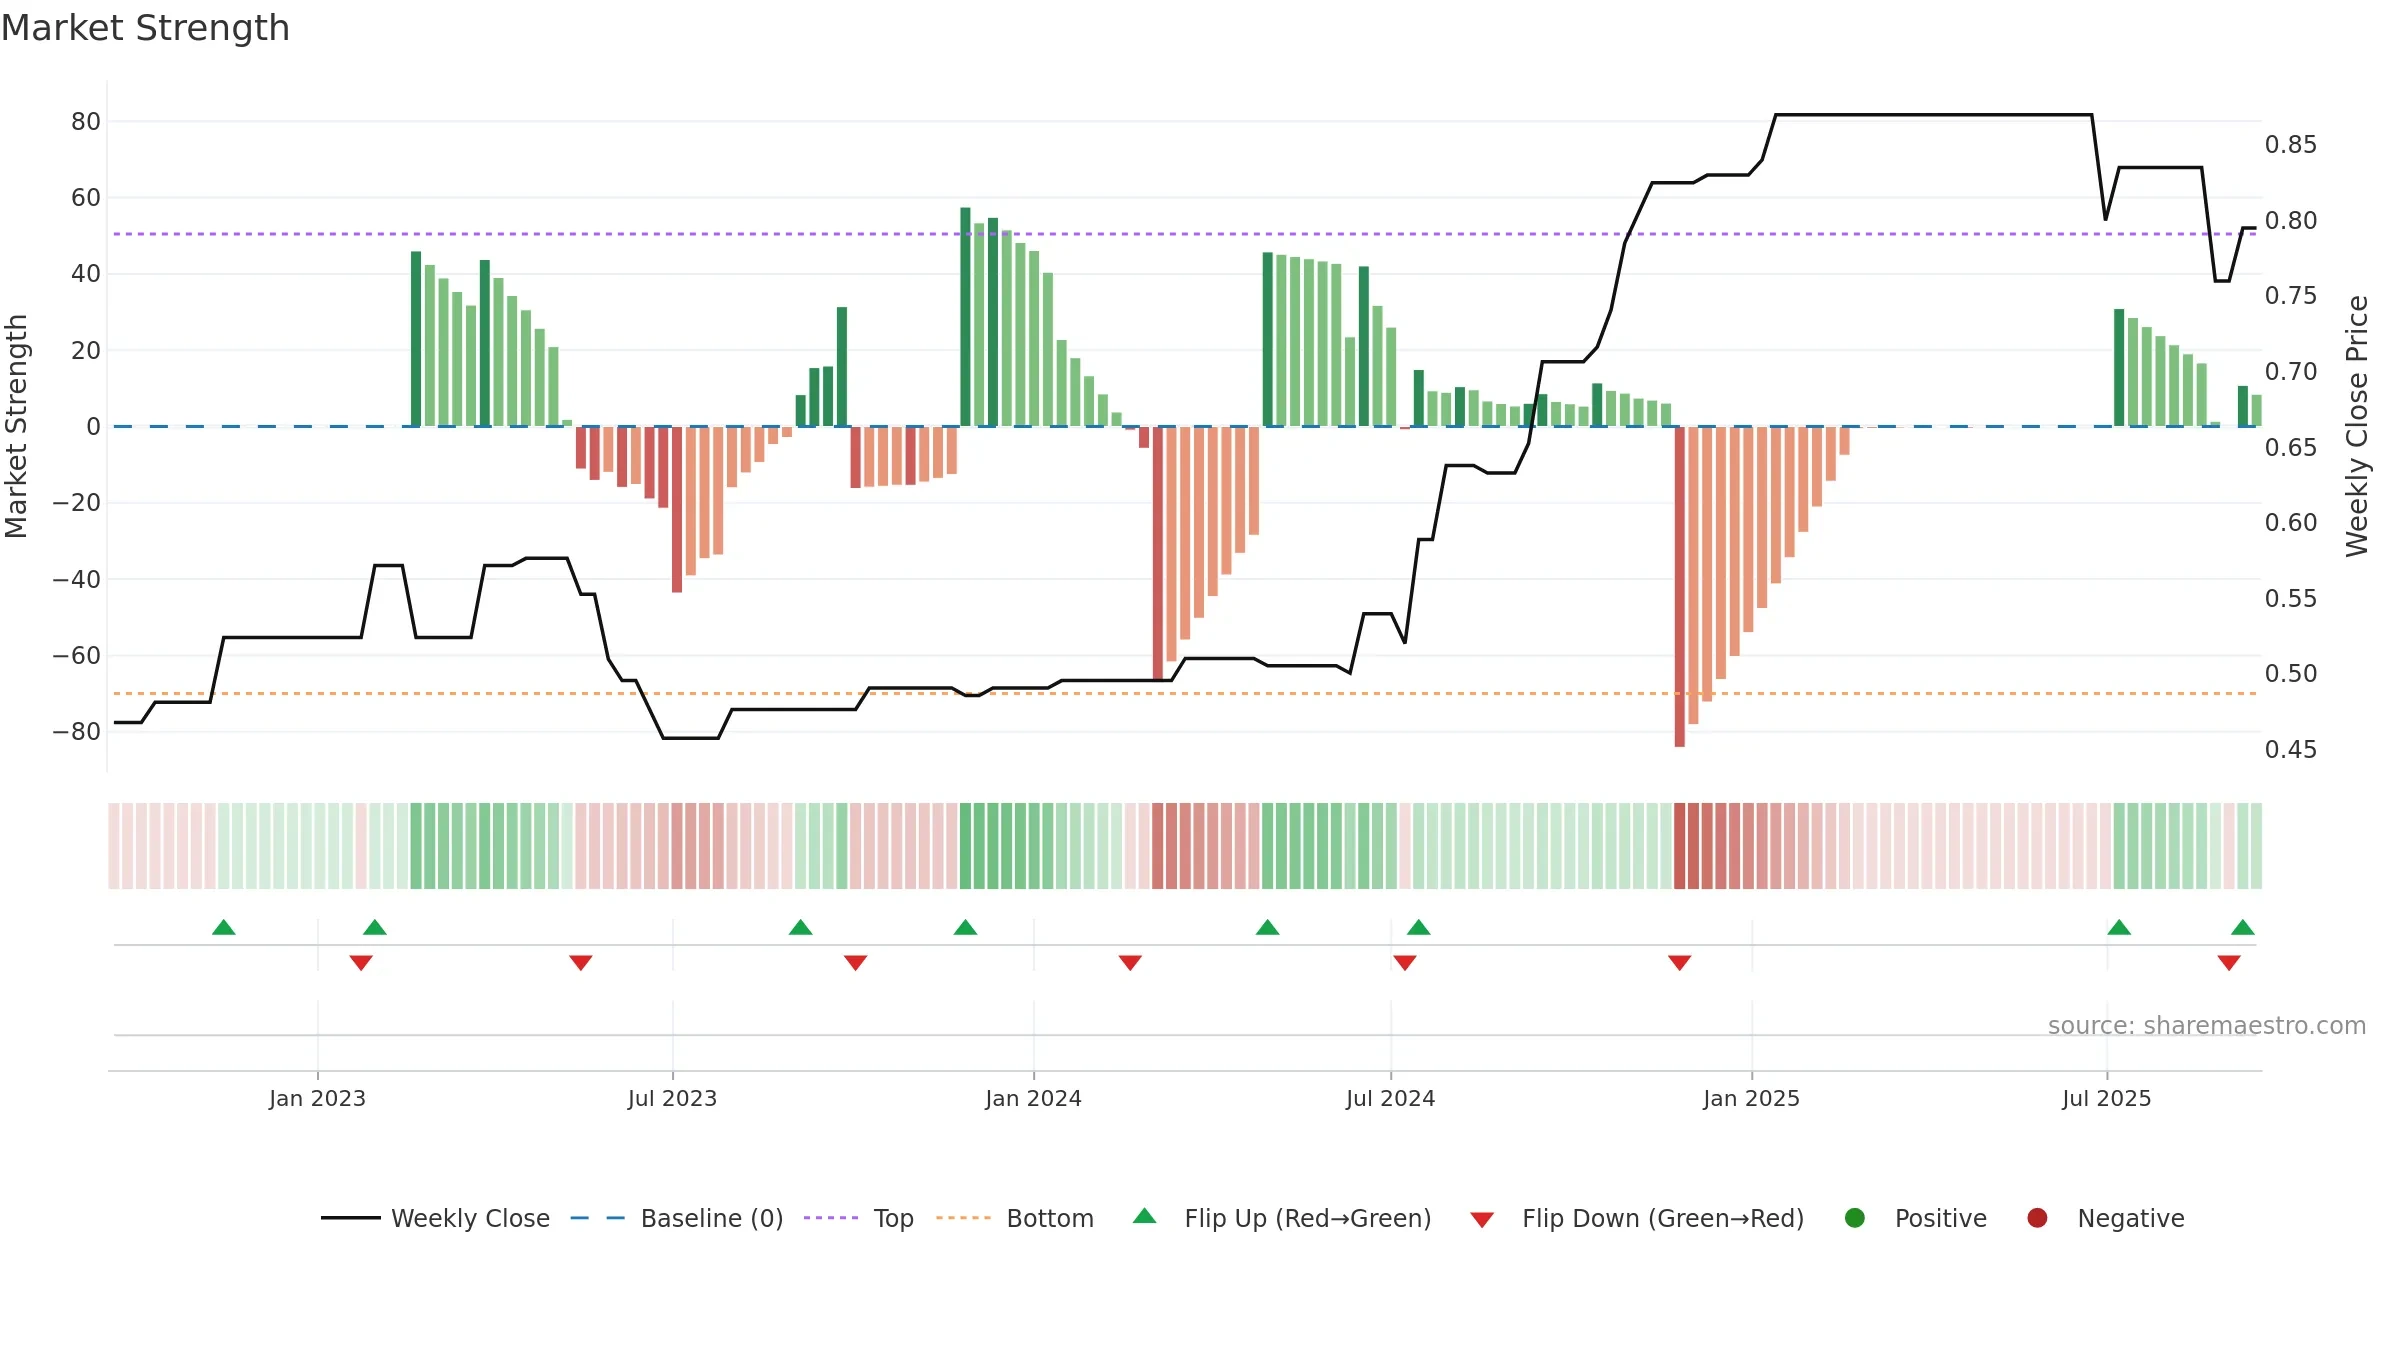Click the Jul 2025 x-axis label
The image size is (2400, 1350).
(x=2106, y=1098)
